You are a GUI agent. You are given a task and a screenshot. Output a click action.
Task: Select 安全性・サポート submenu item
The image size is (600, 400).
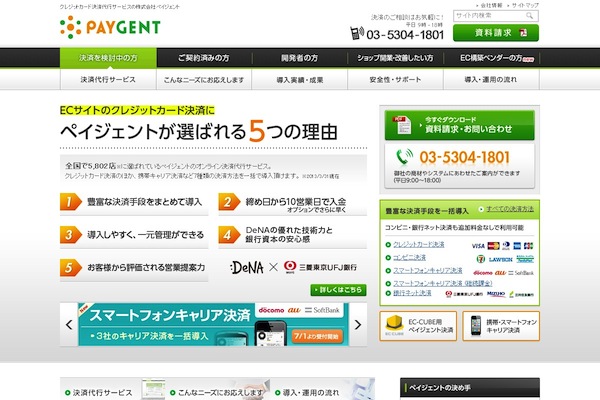395,80
